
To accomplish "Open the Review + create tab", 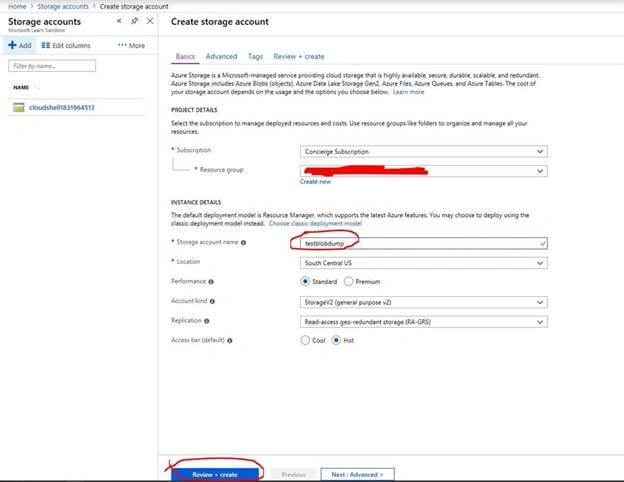I will coord(299,57).
